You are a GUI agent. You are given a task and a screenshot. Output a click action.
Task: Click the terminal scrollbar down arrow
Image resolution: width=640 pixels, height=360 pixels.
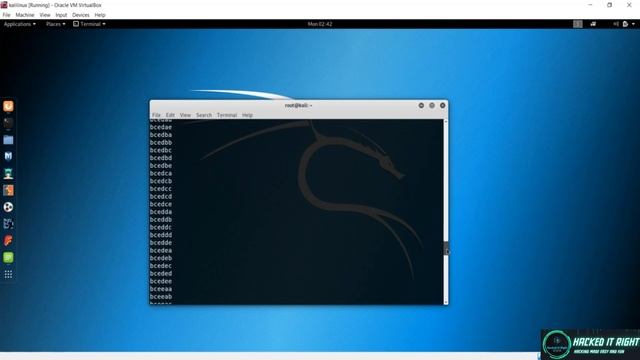coord(446,302)
